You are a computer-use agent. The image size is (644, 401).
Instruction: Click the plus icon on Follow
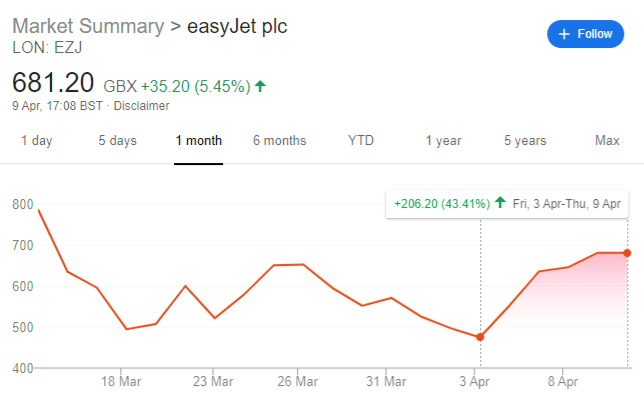(565, 34)
